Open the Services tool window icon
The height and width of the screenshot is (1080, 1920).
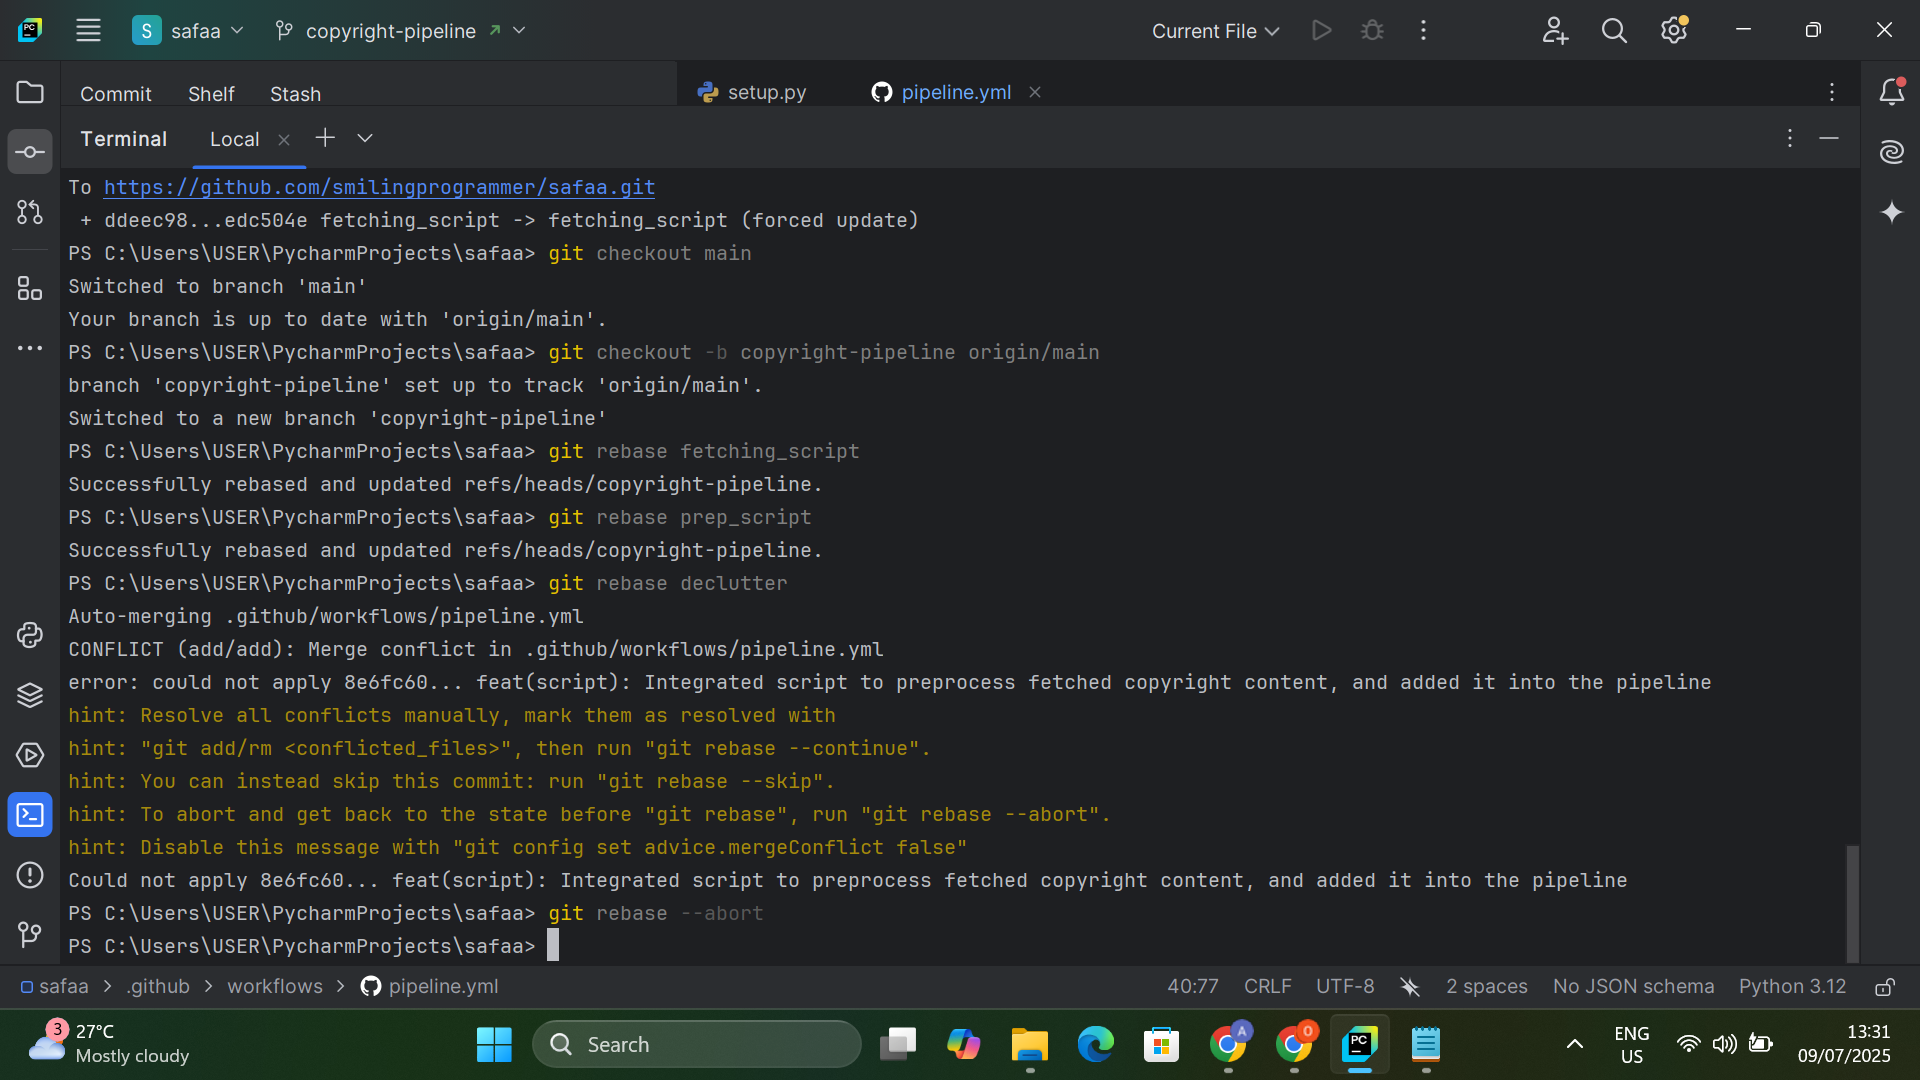pyautogui.click(x=30, y=755)
